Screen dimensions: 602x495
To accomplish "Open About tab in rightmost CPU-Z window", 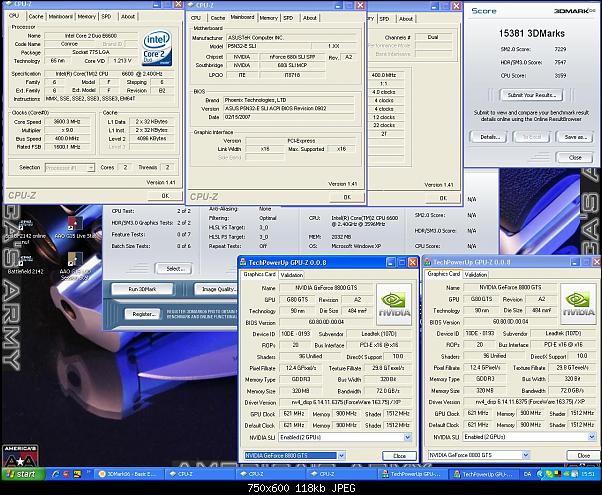I will [x=405, y=19].
